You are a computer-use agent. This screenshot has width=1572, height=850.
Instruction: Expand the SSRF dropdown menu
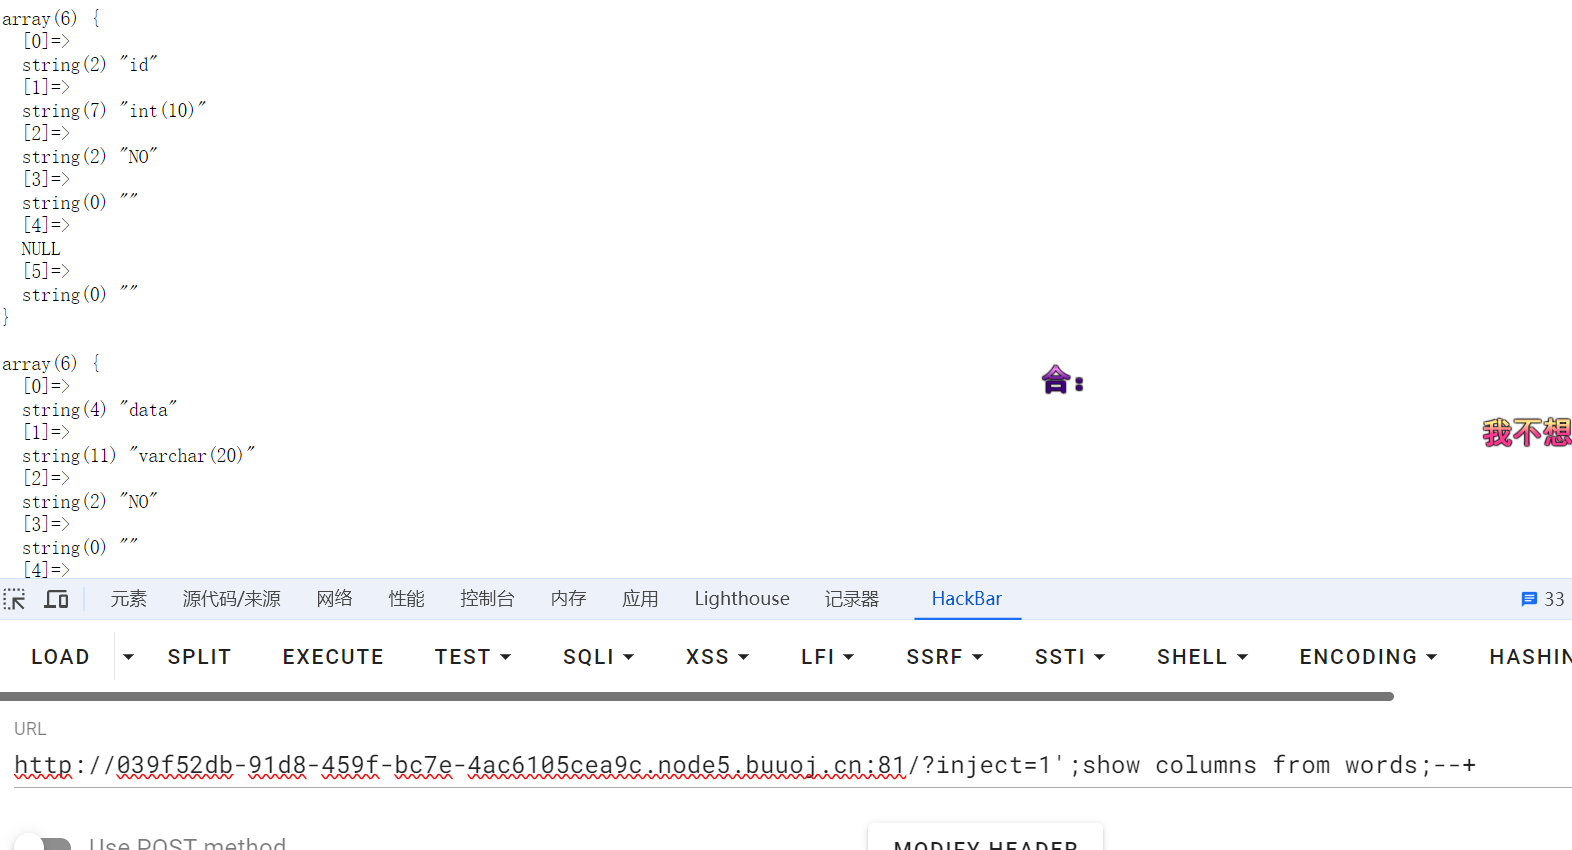point(944,657)
